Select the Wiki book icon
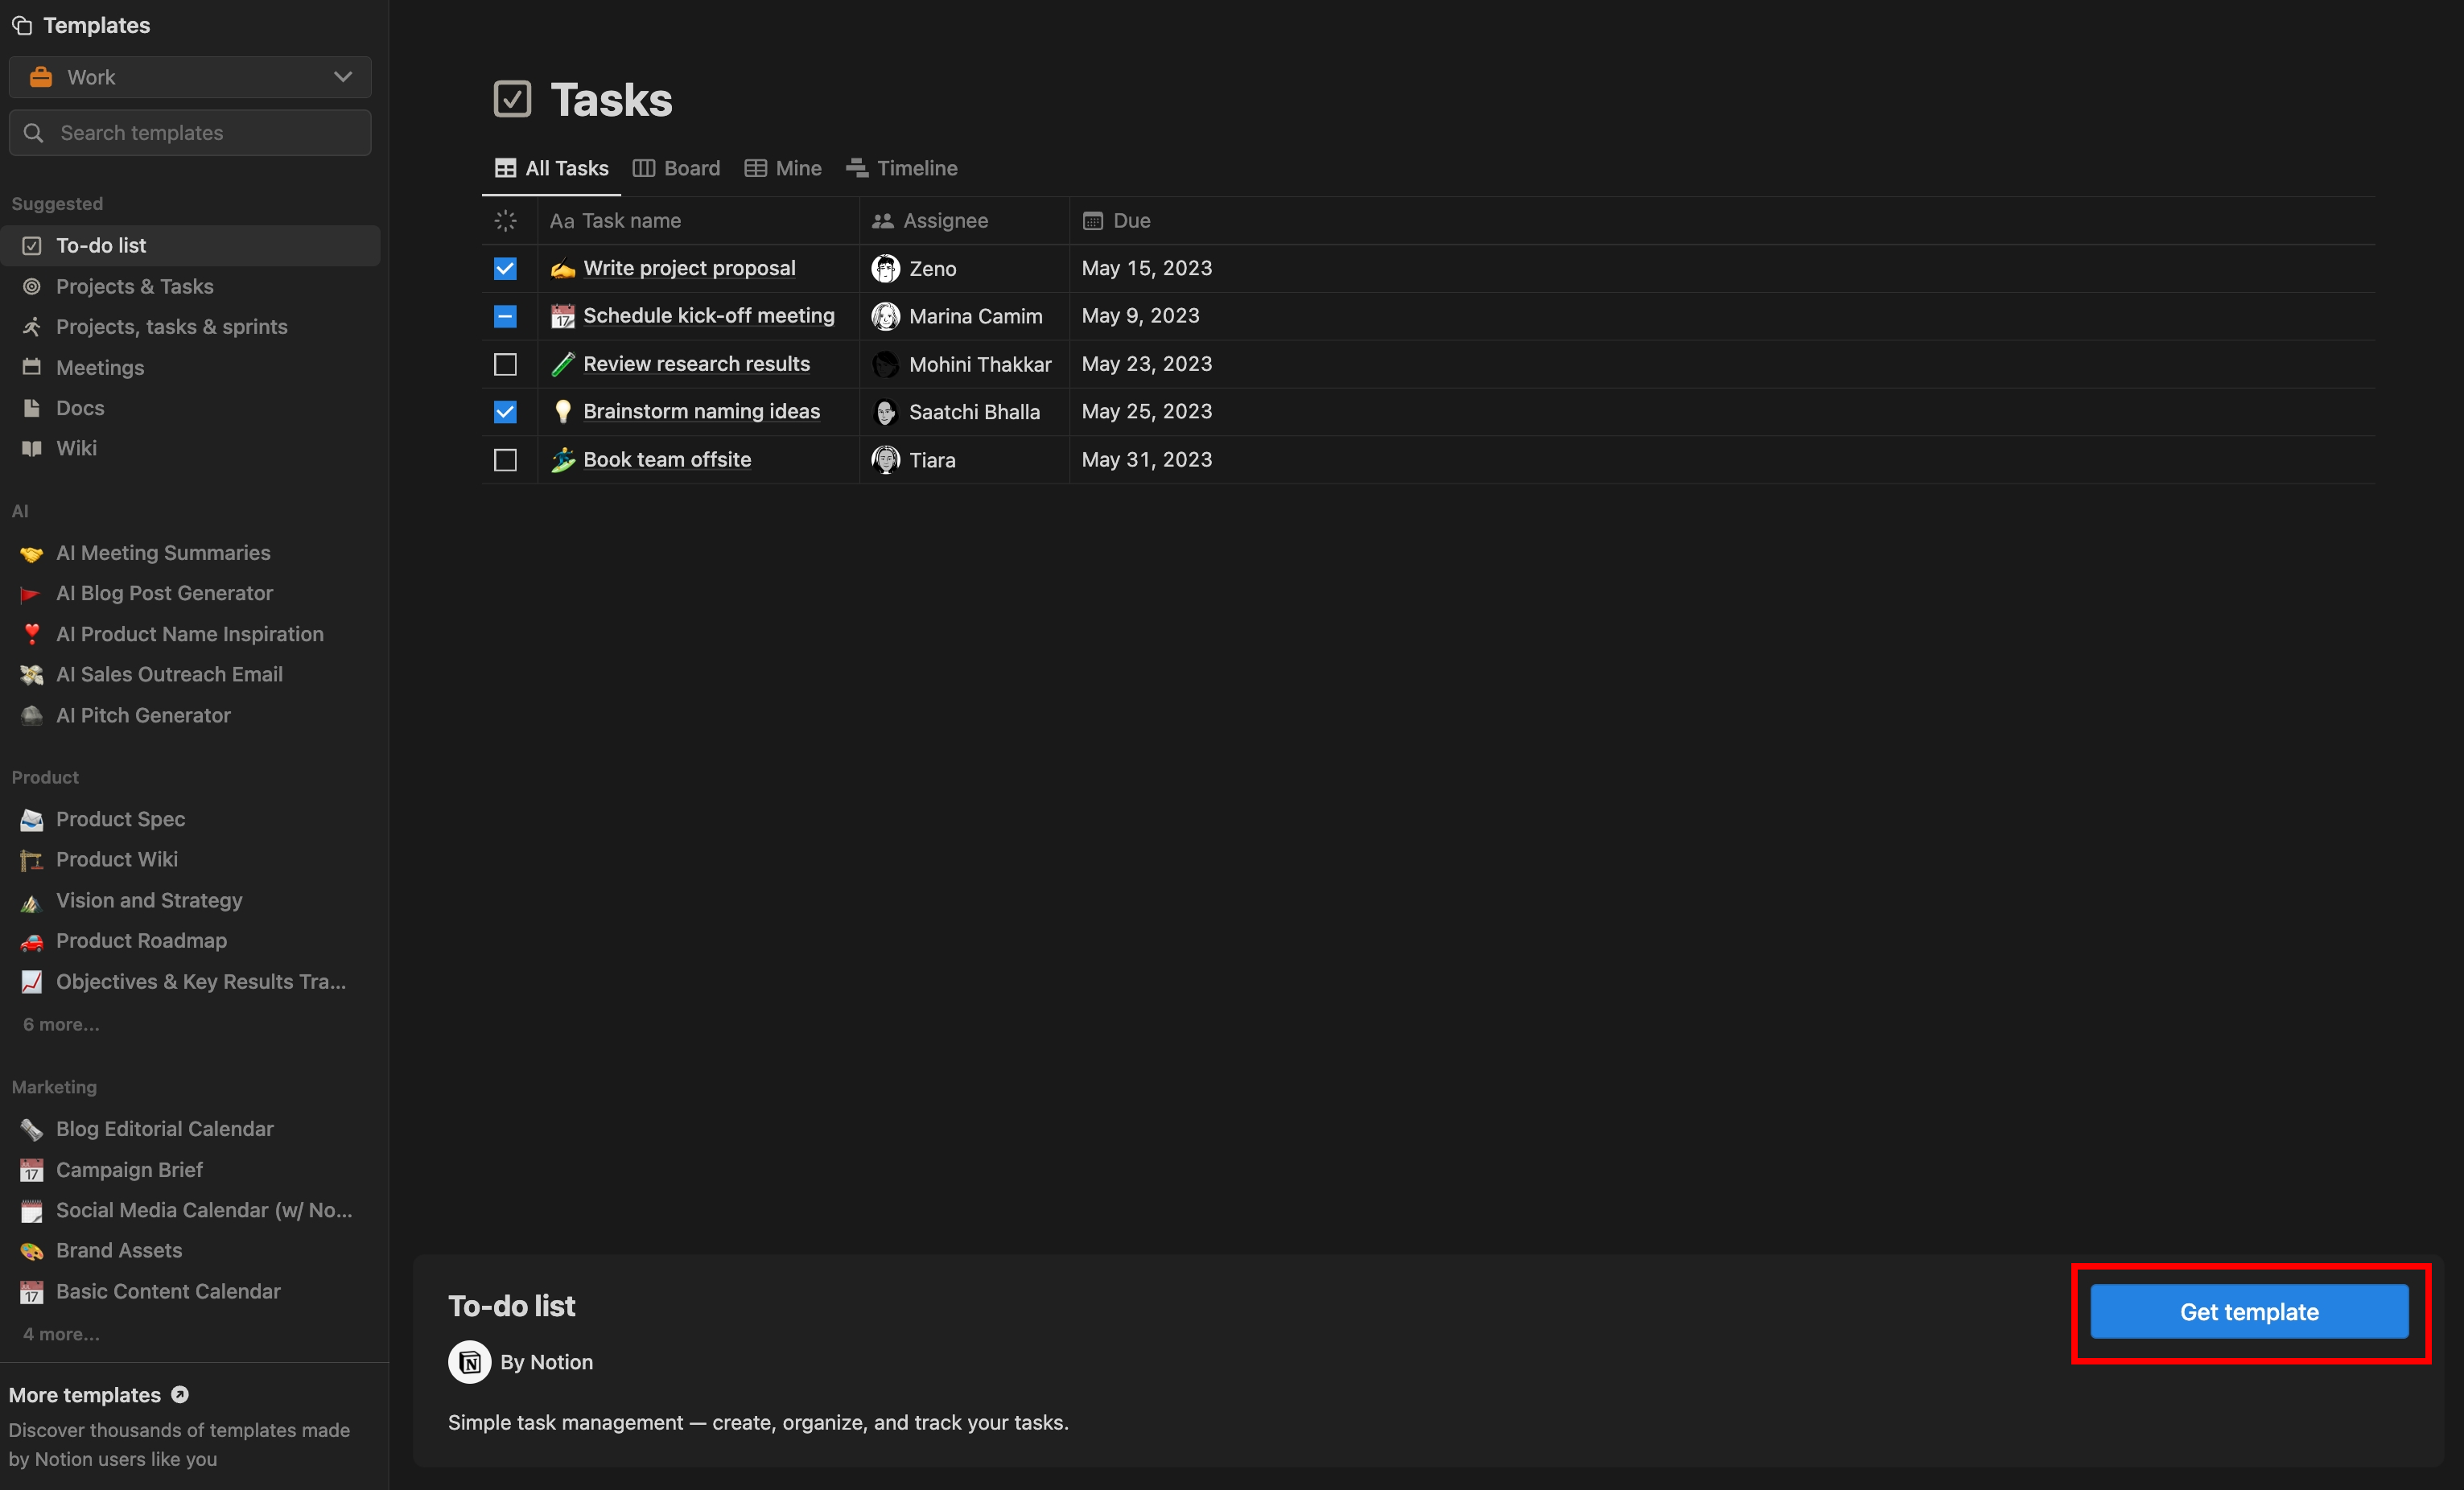The image size is (2464, 1490). pyautogui.click(x=32, y=448)
